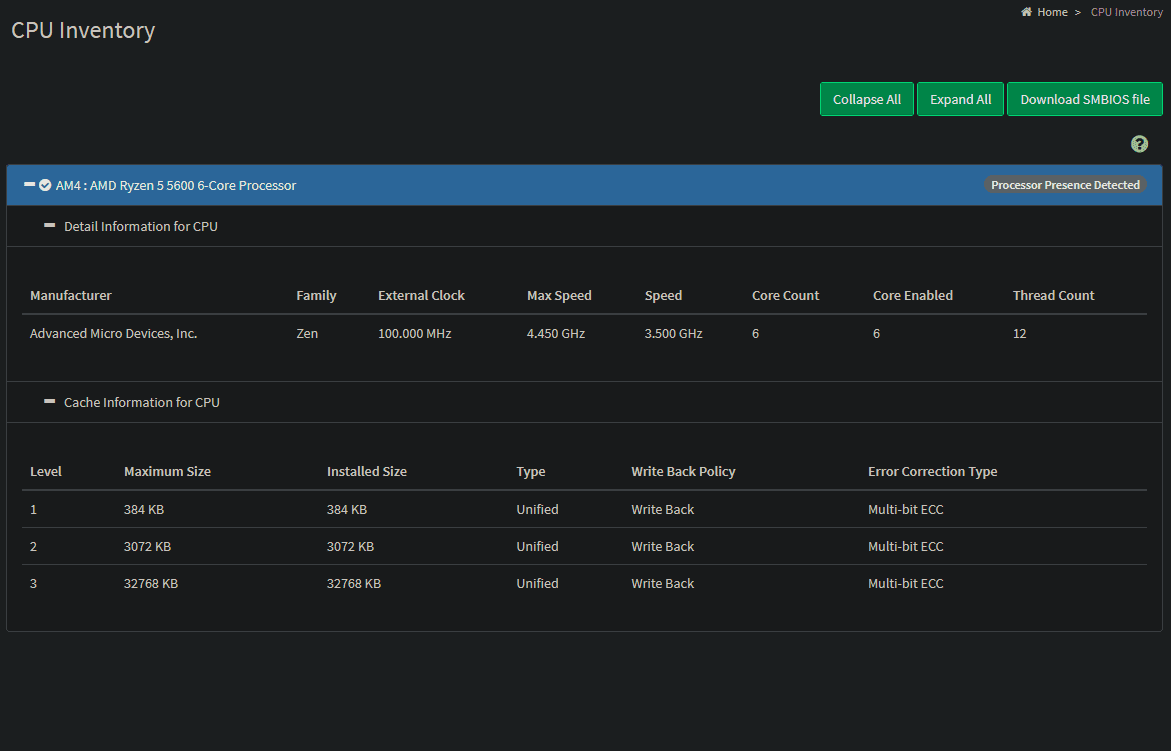Click the CPU Inventory page heading
The image size is (1171, 751).
pyautogui.click(x=83, y=31)
